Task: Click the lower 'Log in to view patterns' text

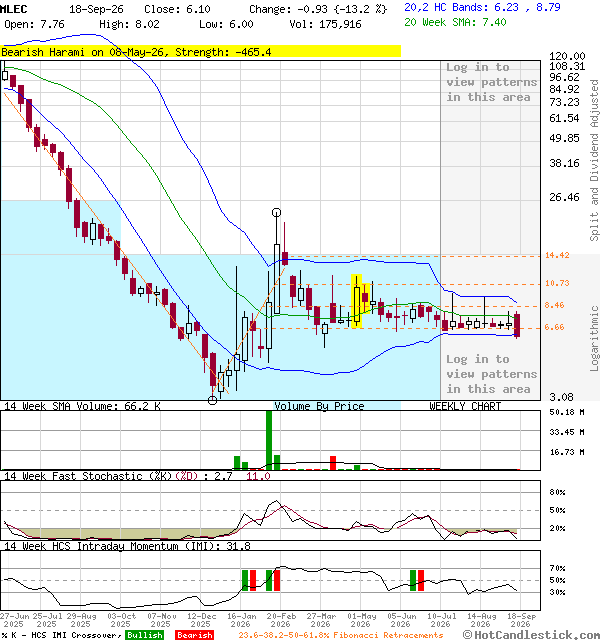Action: [491, 374]
